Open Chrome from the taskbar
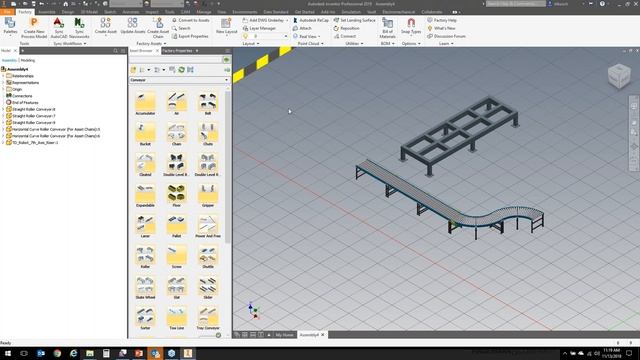The height and width of the screenshot is (360, 640). (x=57, y=353)
